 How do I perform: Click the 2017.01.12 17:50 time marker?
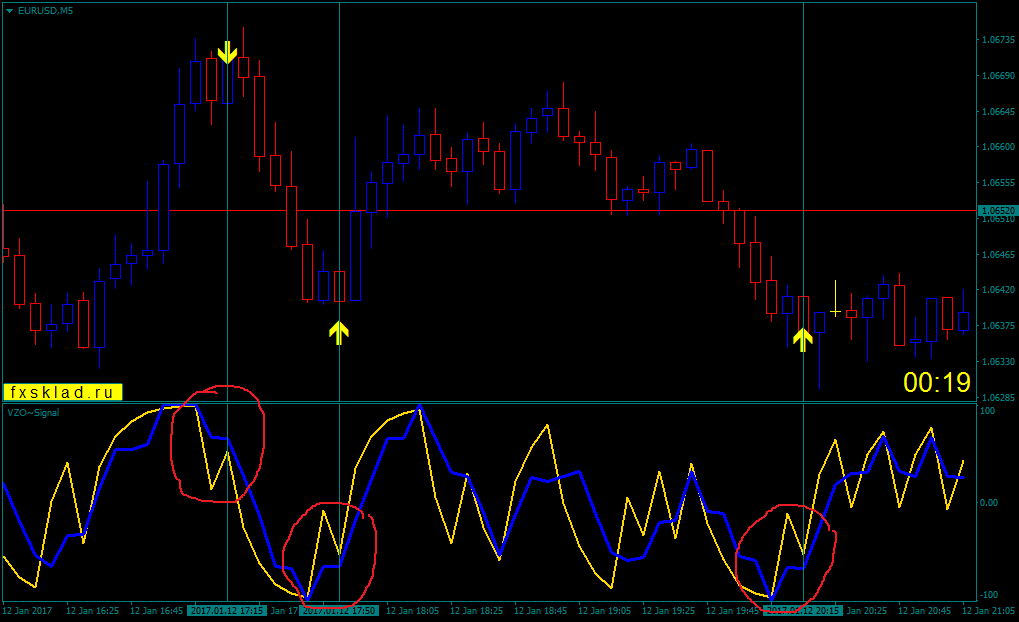pyautogui.click(x=339, y=610)
